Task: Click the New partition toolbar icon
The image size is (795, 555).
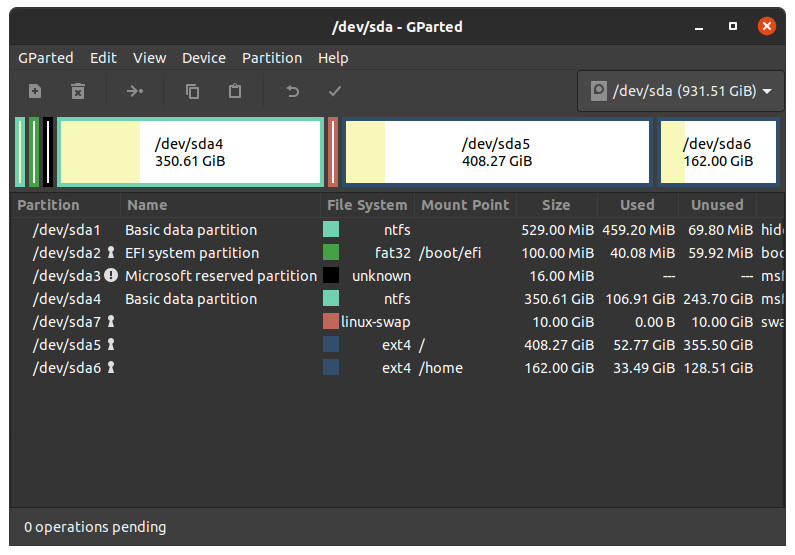Action: point(35,91)
